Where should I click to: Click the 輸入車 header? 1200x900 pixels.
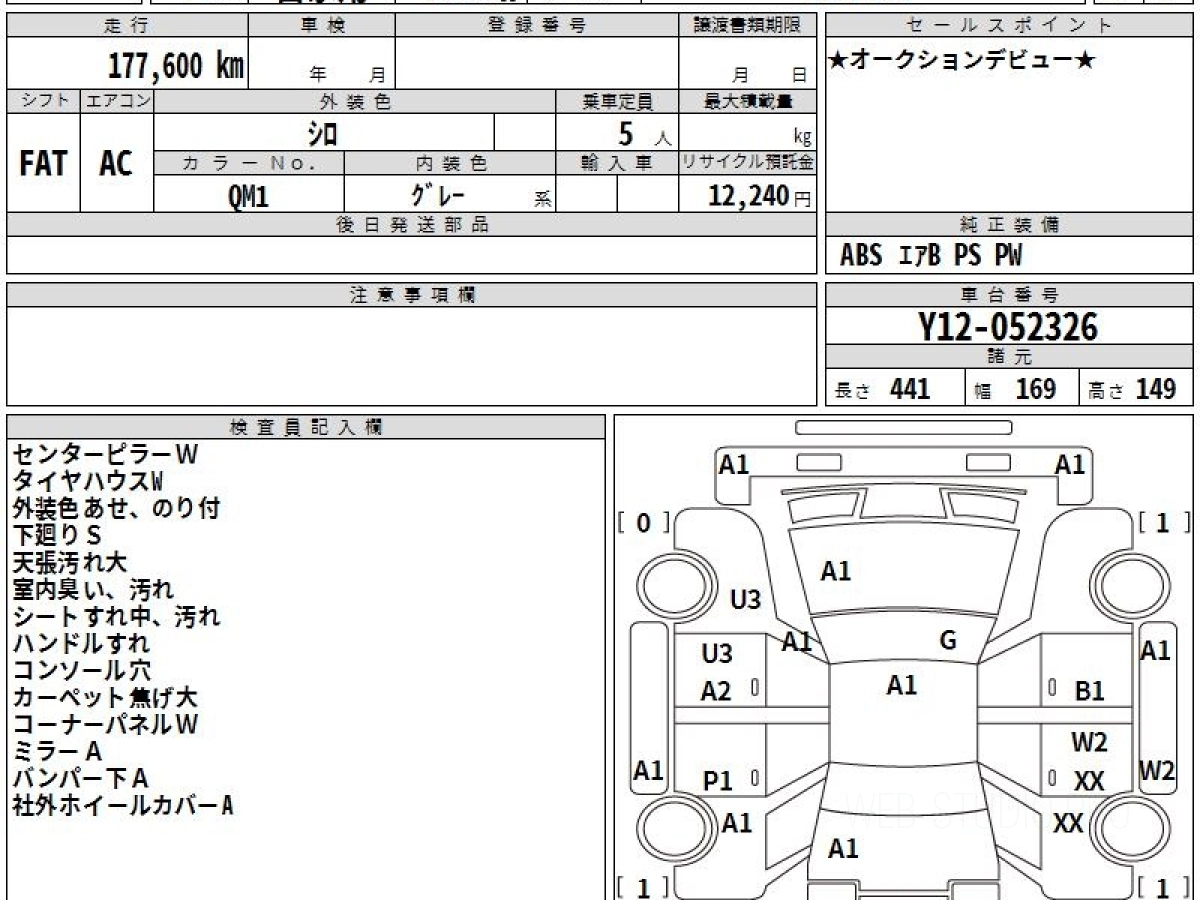pyautogui.click(x=617, y=163)
